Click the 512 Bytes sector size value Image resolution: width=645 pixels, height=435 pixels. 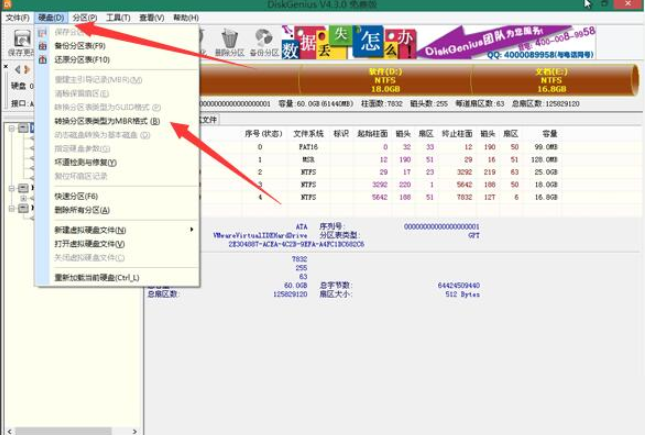pyautogui.click(x=462, y=294)
